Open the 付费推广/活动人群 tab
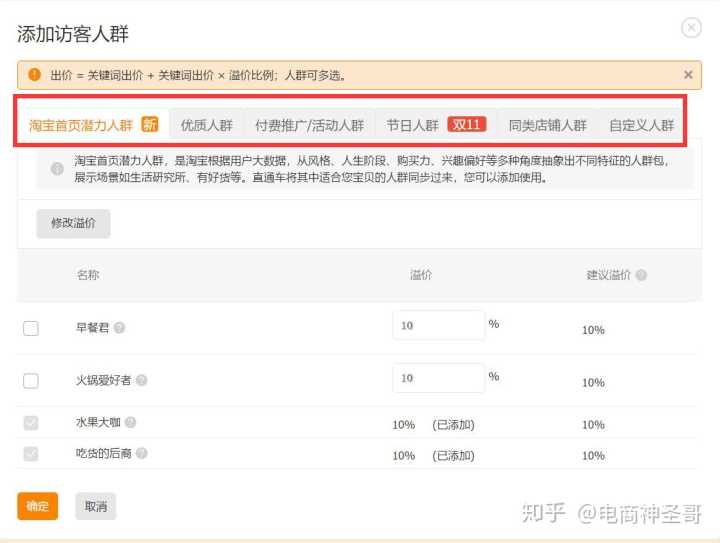 pos(309,125)
